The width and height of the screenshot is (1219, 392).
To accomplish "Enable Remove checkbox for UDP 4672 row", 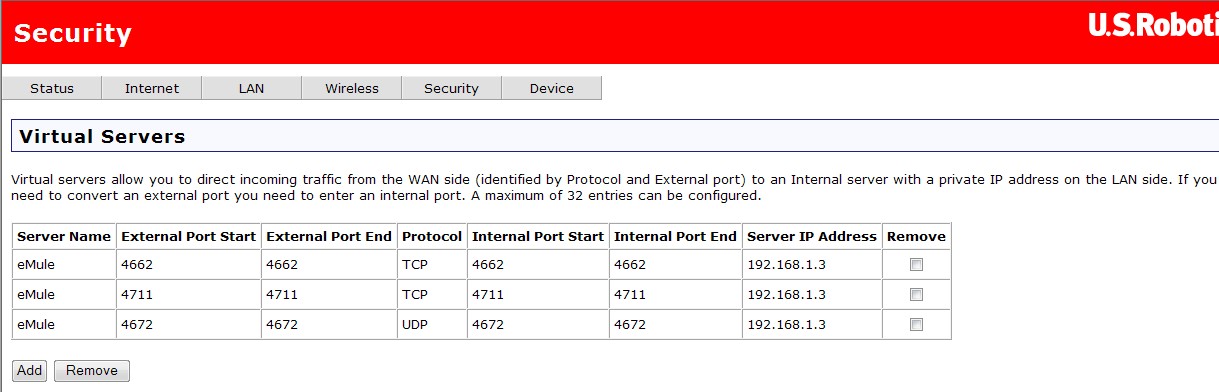I will coord(916,325).
